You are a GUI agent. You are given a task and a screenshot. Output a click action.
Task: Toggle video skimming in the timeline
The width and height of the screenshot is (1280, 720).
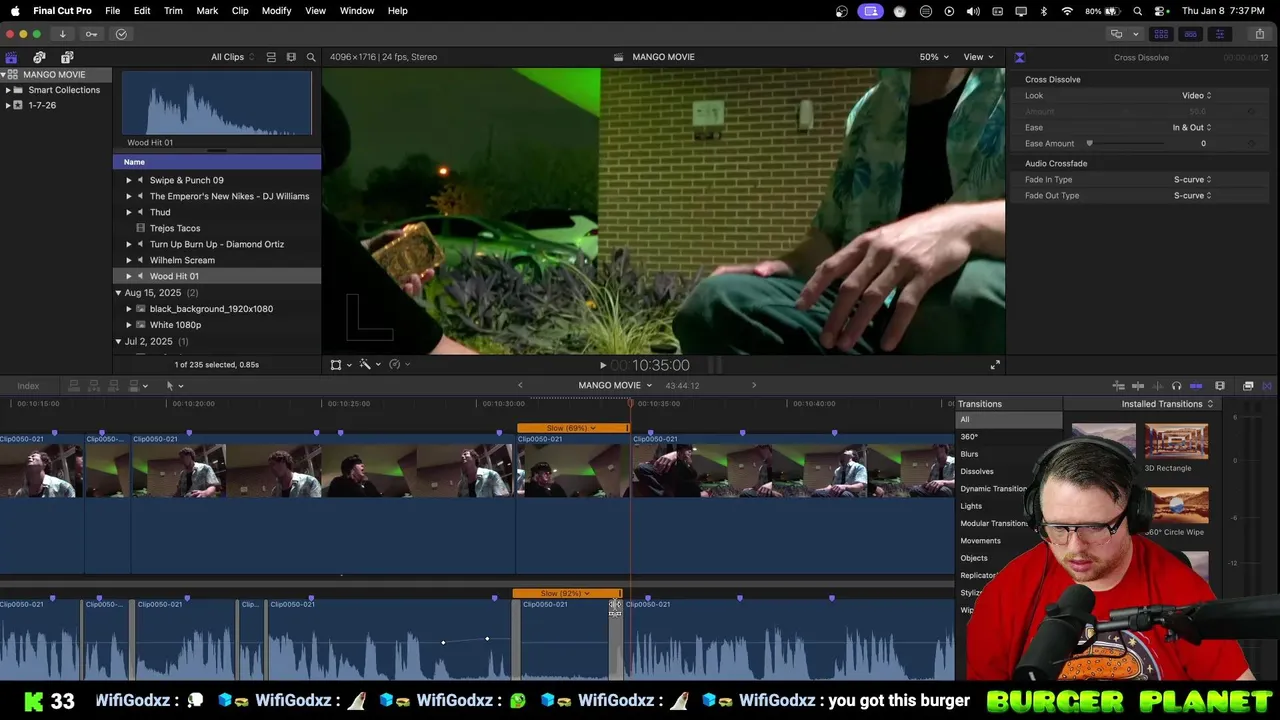click(x=1138, y=386)
